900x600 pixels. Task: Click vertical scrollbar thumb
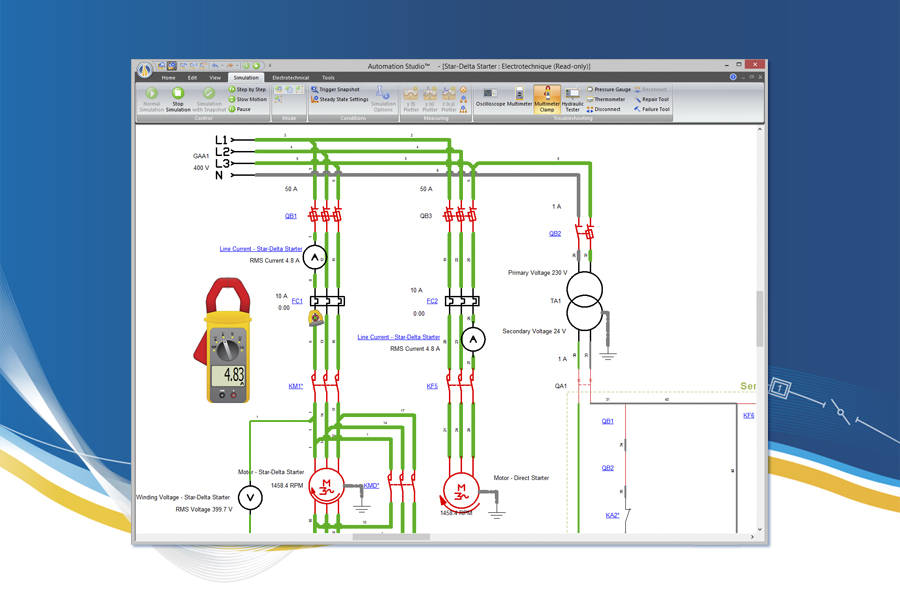point(759,319)
